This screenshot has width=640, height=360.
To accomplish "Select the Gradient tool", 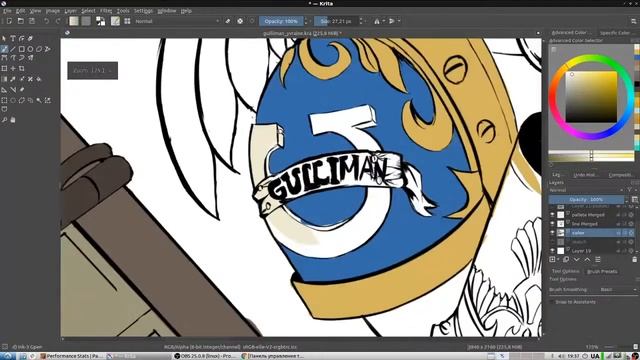I will click(4, 79).
